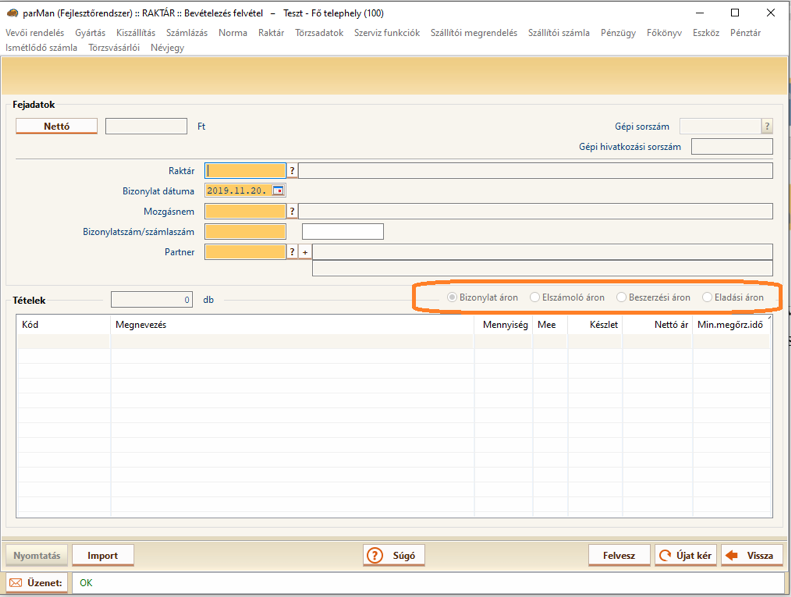This screenshot has width=791, height=597.
Task: Click the Mozgásnem lookup question mark button
Action: coord(292,211)
